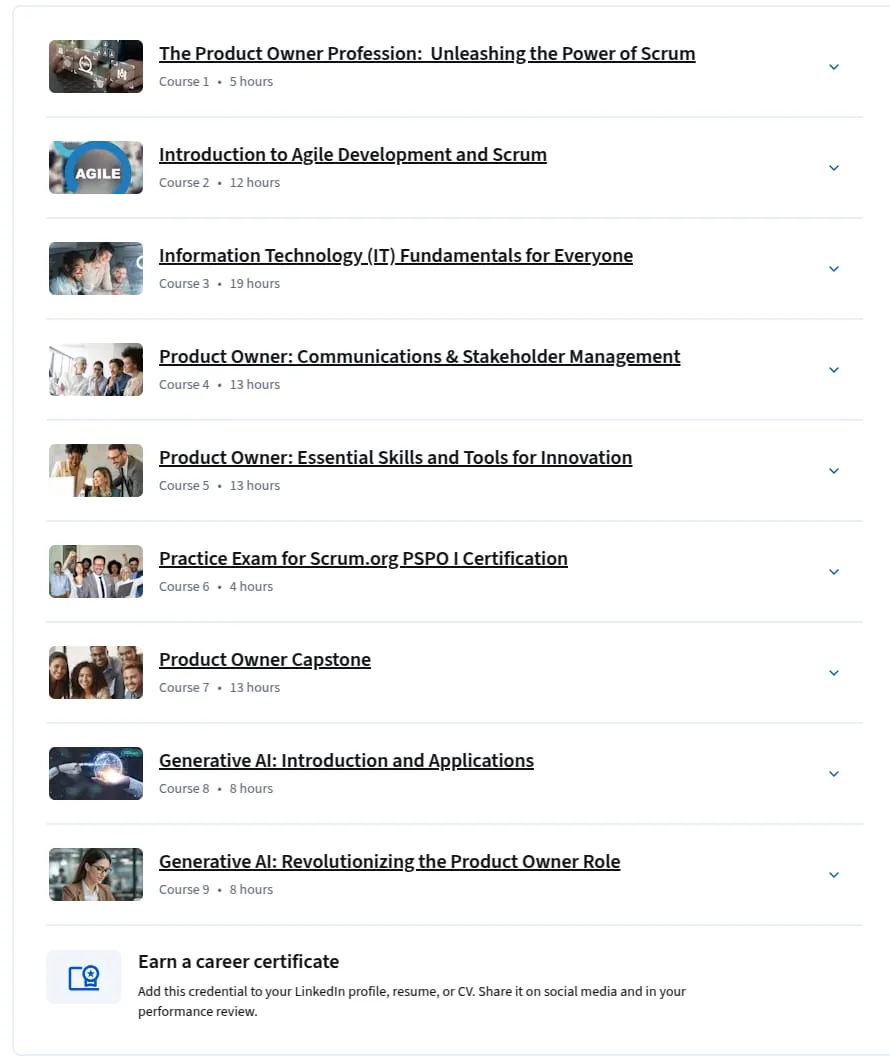Click the career certificate badge icon
Screen dimensions: 890x1056
coord(84,977)
